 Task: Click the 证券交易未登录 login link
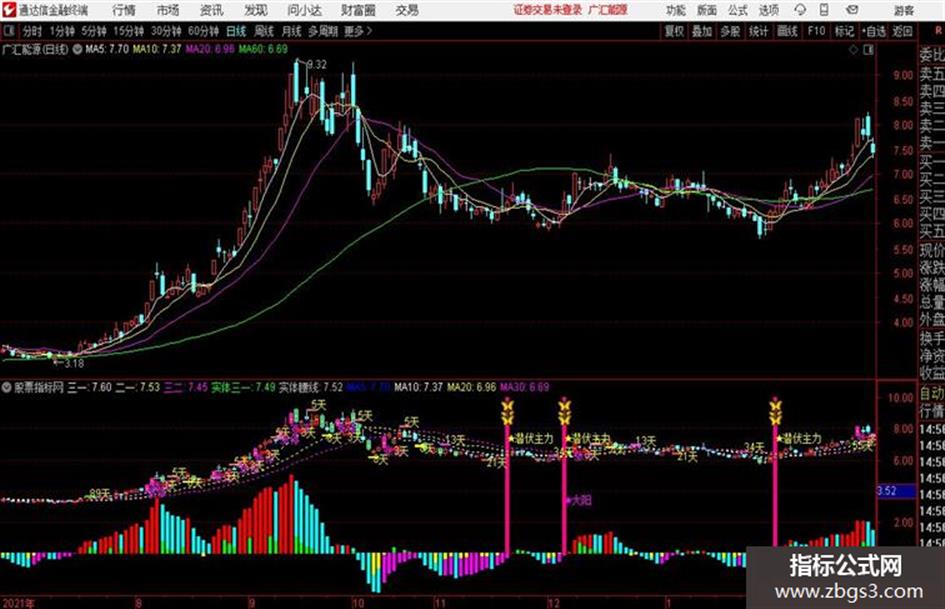(x=548, y=10)
